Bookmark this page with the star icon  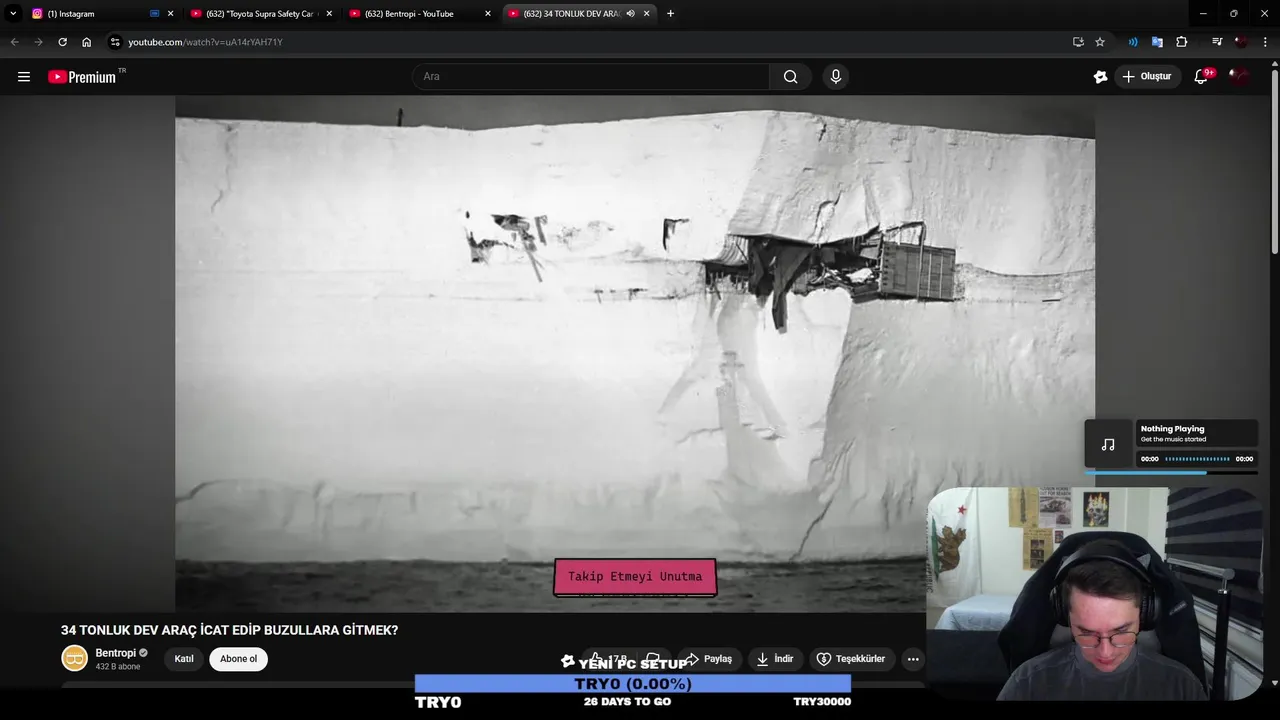point(1100,42)
